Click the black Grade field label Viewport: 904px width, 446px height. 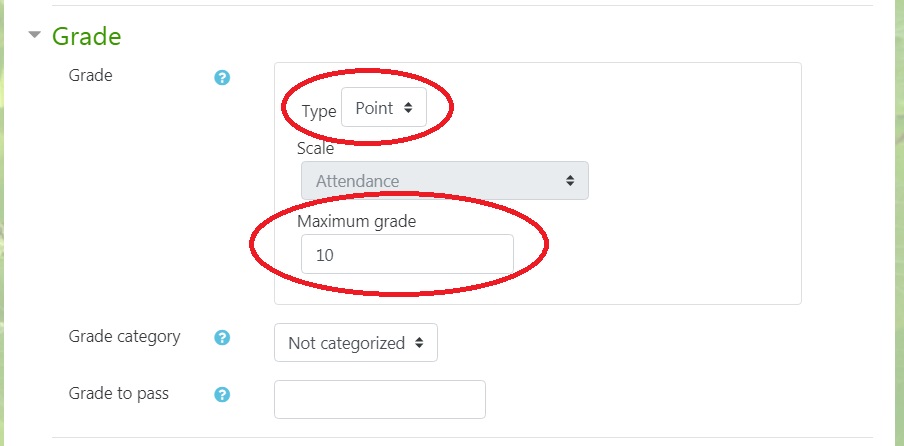tap(91, 75)
